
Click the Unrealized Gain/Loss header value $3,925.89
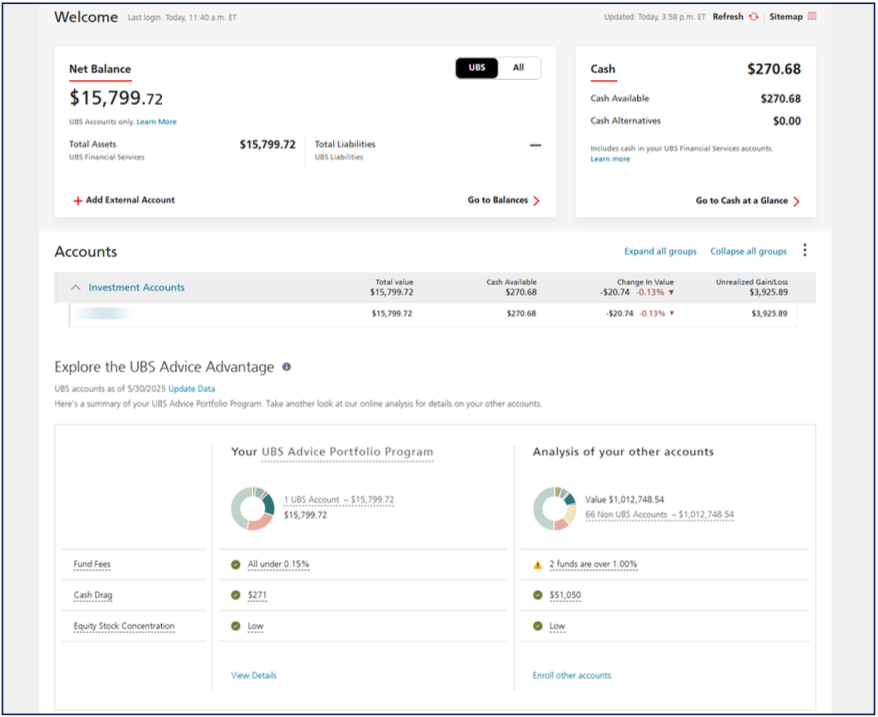click(x=768, y=292)
